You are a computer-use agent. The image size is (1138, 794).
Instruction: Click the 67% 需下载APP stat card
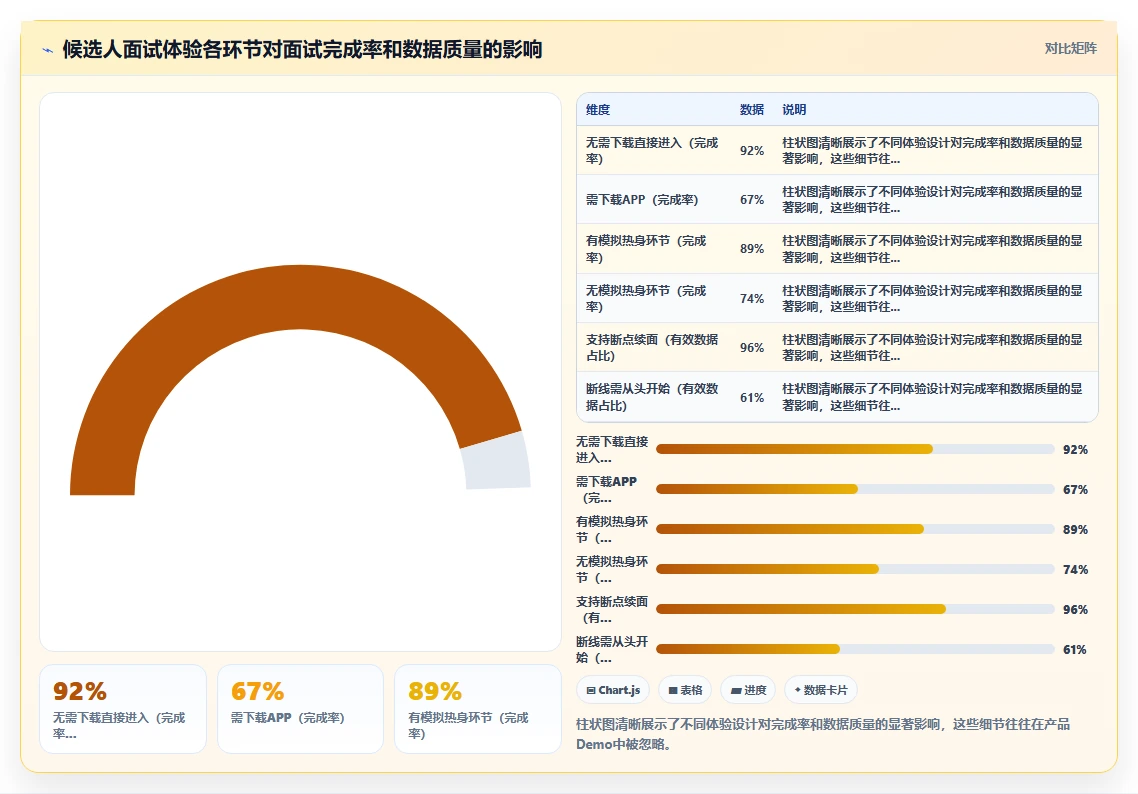coord(300,709)
